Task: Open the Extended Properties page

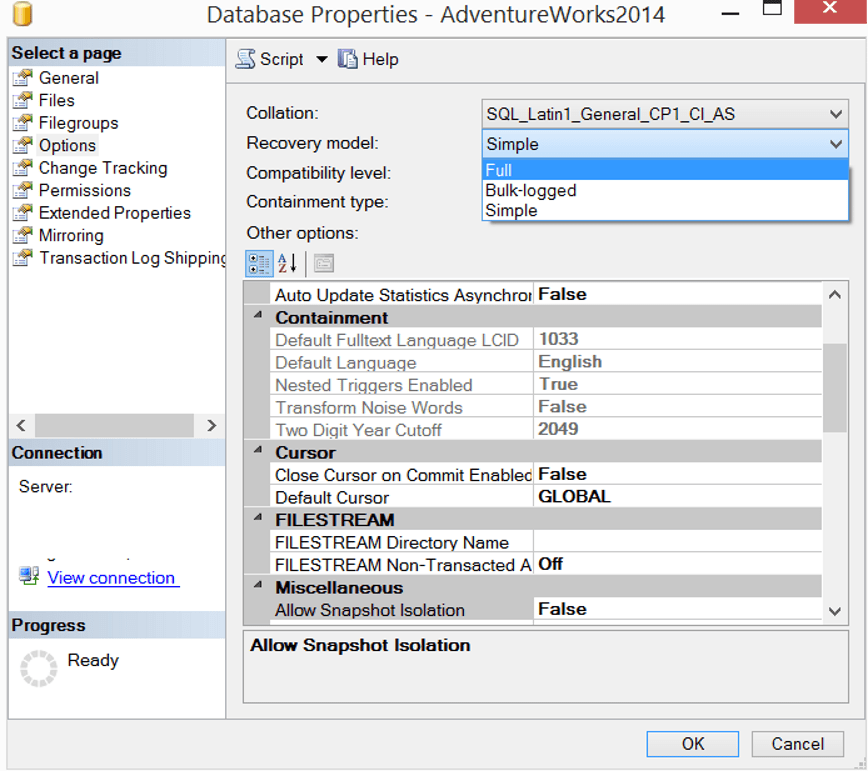Action: point(115,213)
